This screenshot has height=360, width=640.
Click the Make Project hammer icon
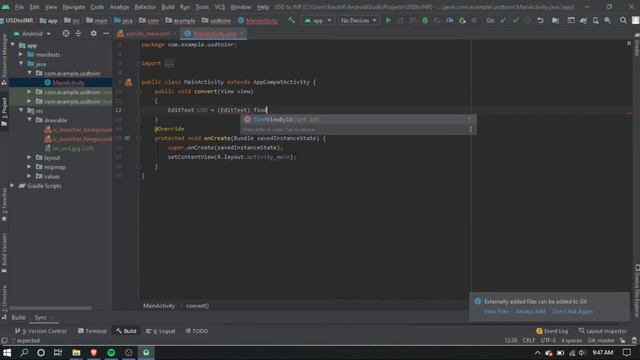point(291,20)
